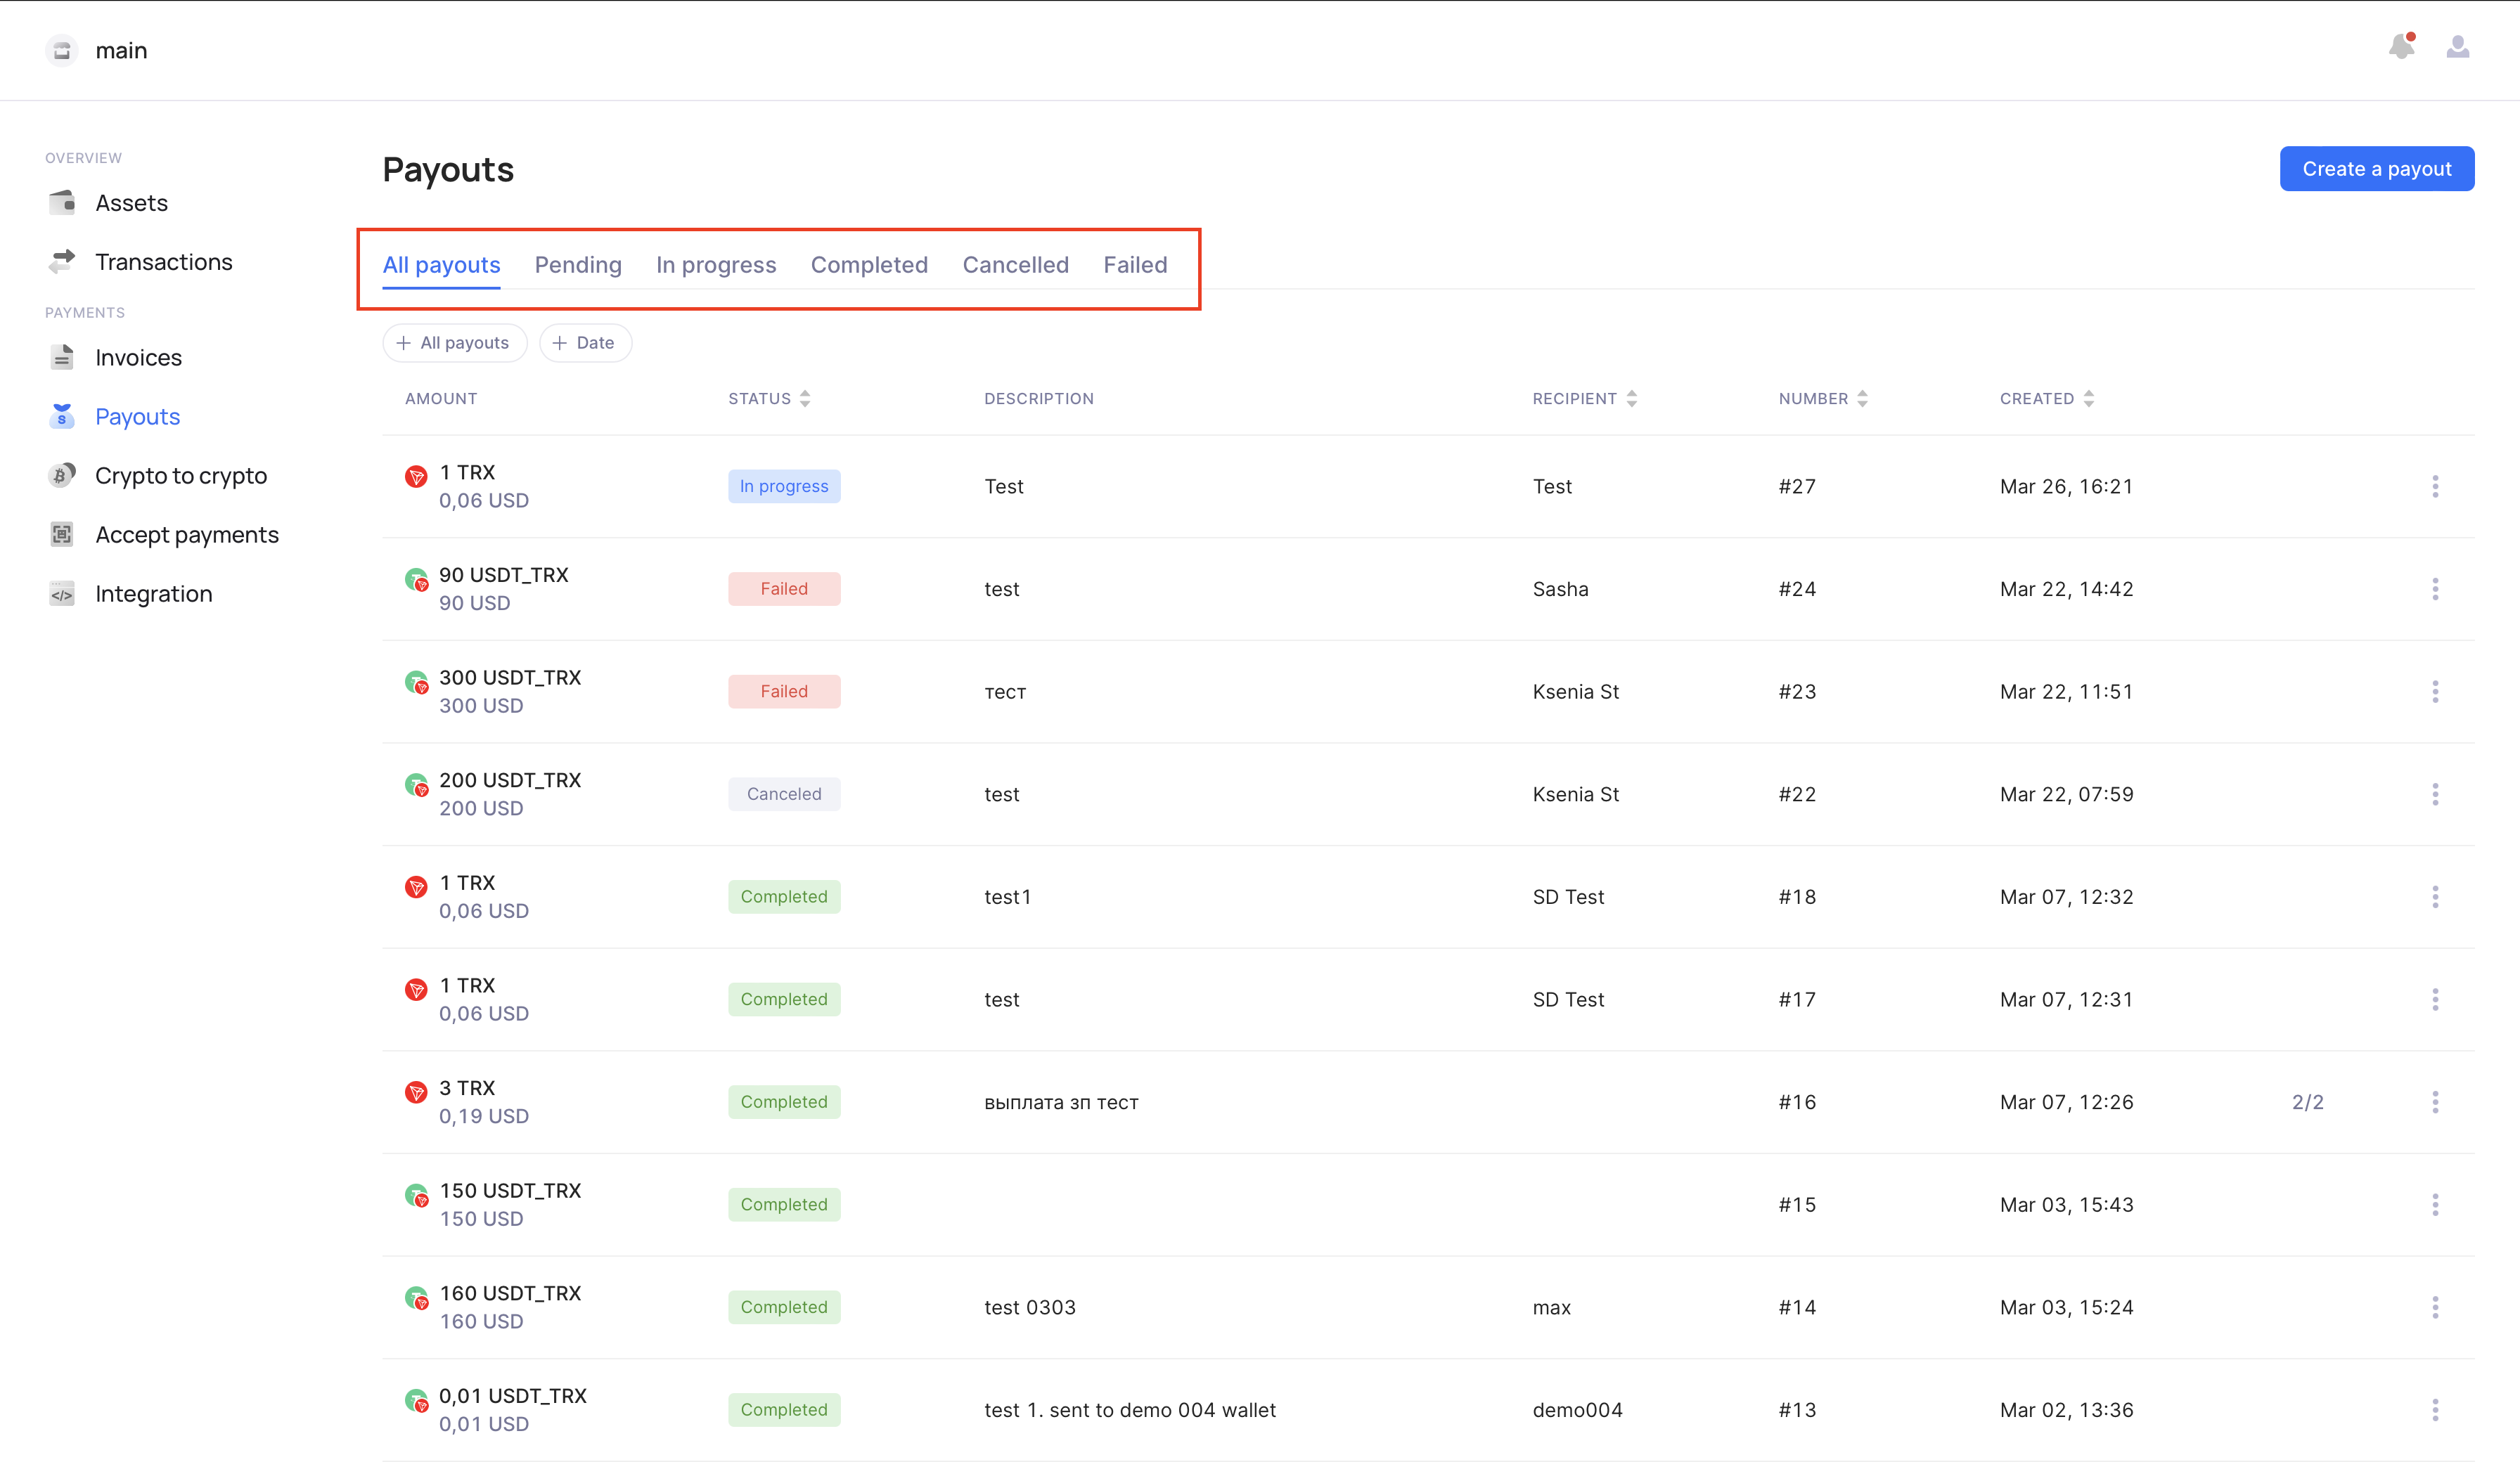Viewport: 2520px width, 1462px height.
Task: Open the three-dot menu for payout #27
Action: click(2435, 487)
